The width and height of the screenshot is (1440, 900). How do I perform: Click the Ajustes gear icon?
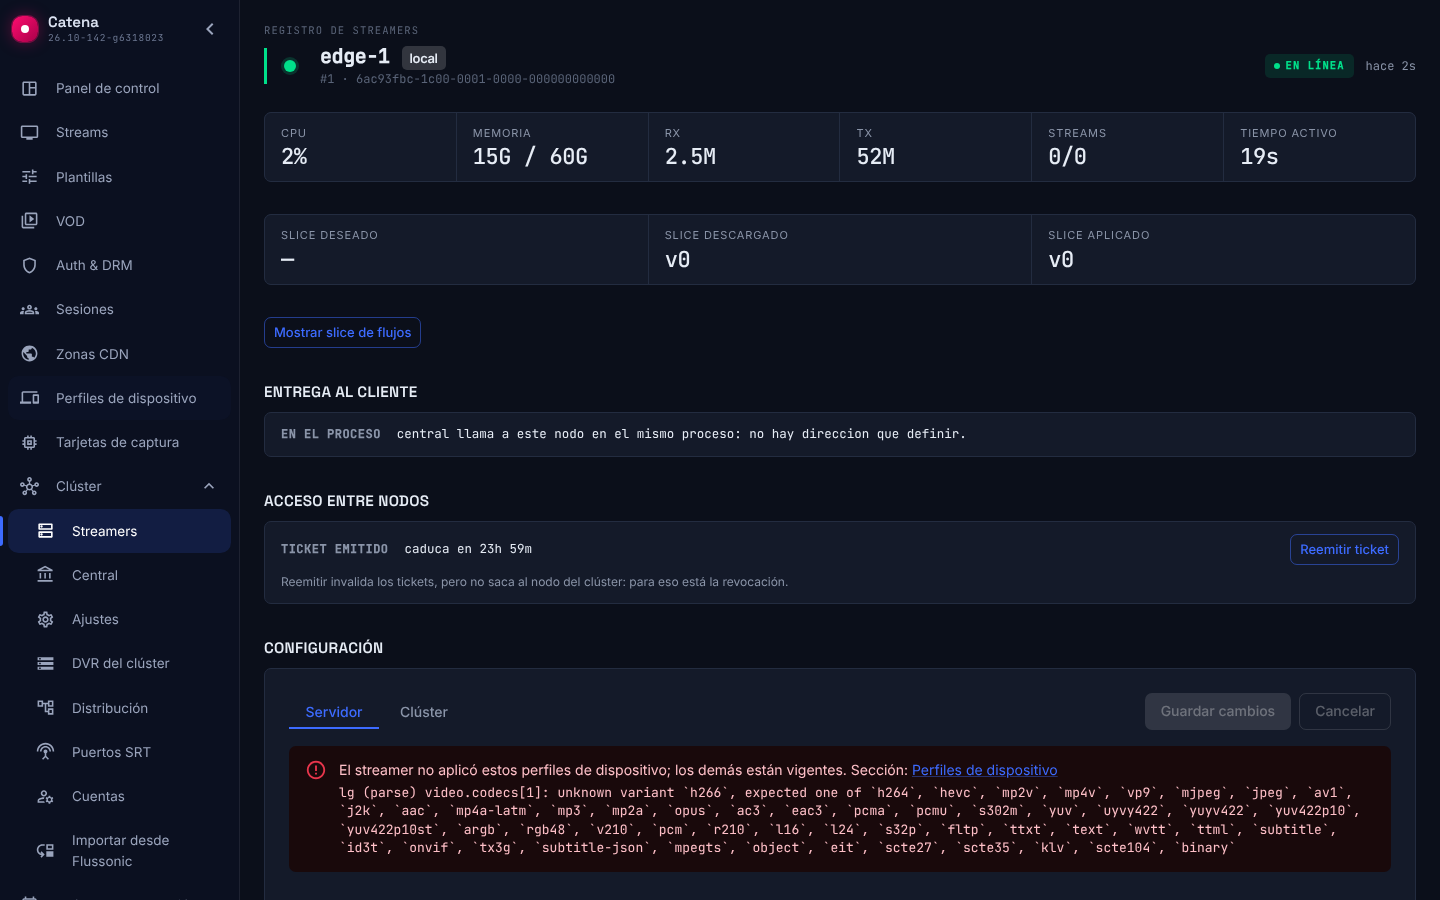click(x=46, y=619)
